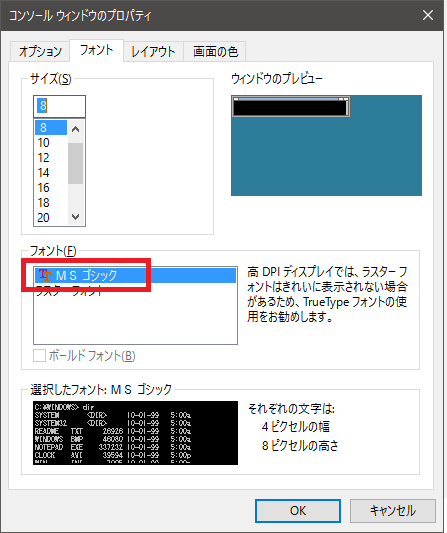Viewport: 447px width, 533px height.
Task: Pick size 14 from the list
Action: click(51, 173)
